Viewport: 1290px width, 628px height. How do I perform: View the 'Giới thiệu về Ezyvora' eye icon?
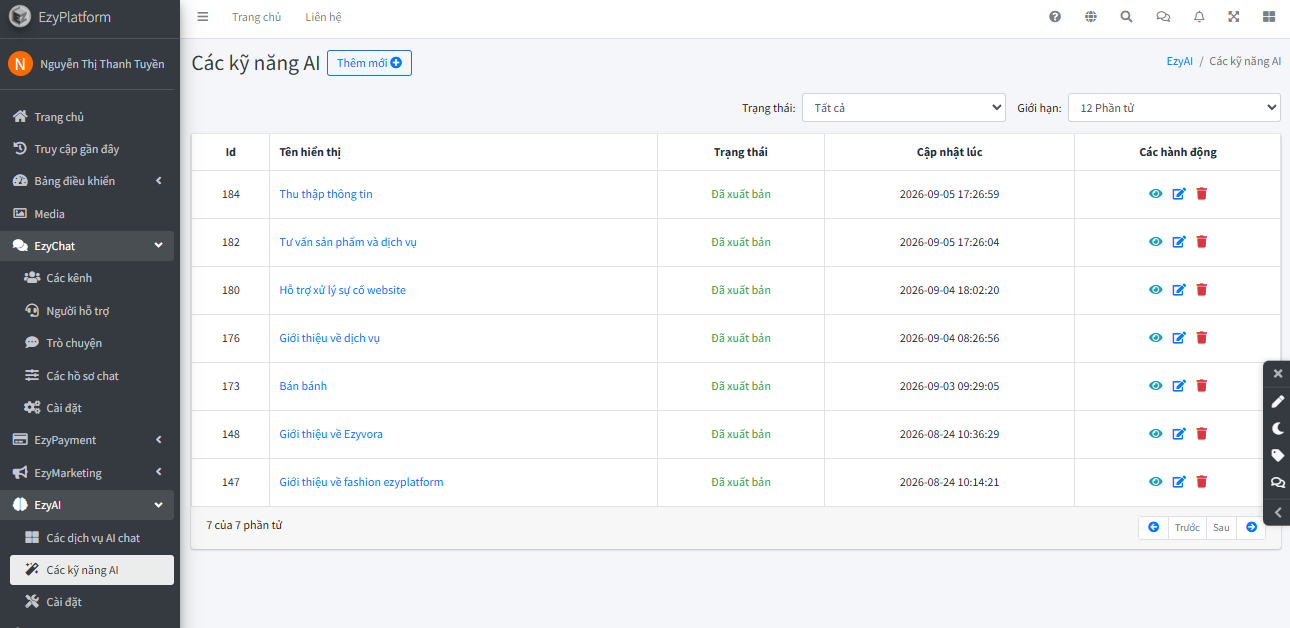point(1156,434)
